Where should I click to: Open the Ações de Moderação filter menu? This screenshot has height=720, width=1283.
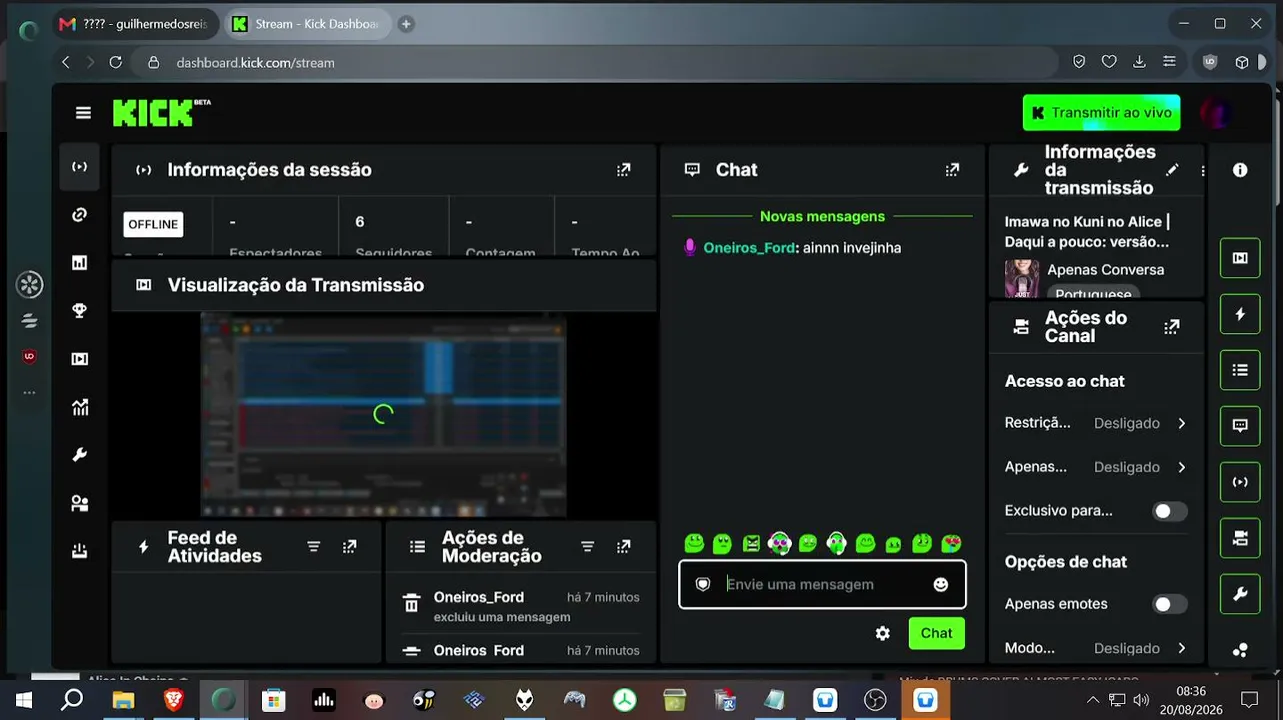point(588,547)
